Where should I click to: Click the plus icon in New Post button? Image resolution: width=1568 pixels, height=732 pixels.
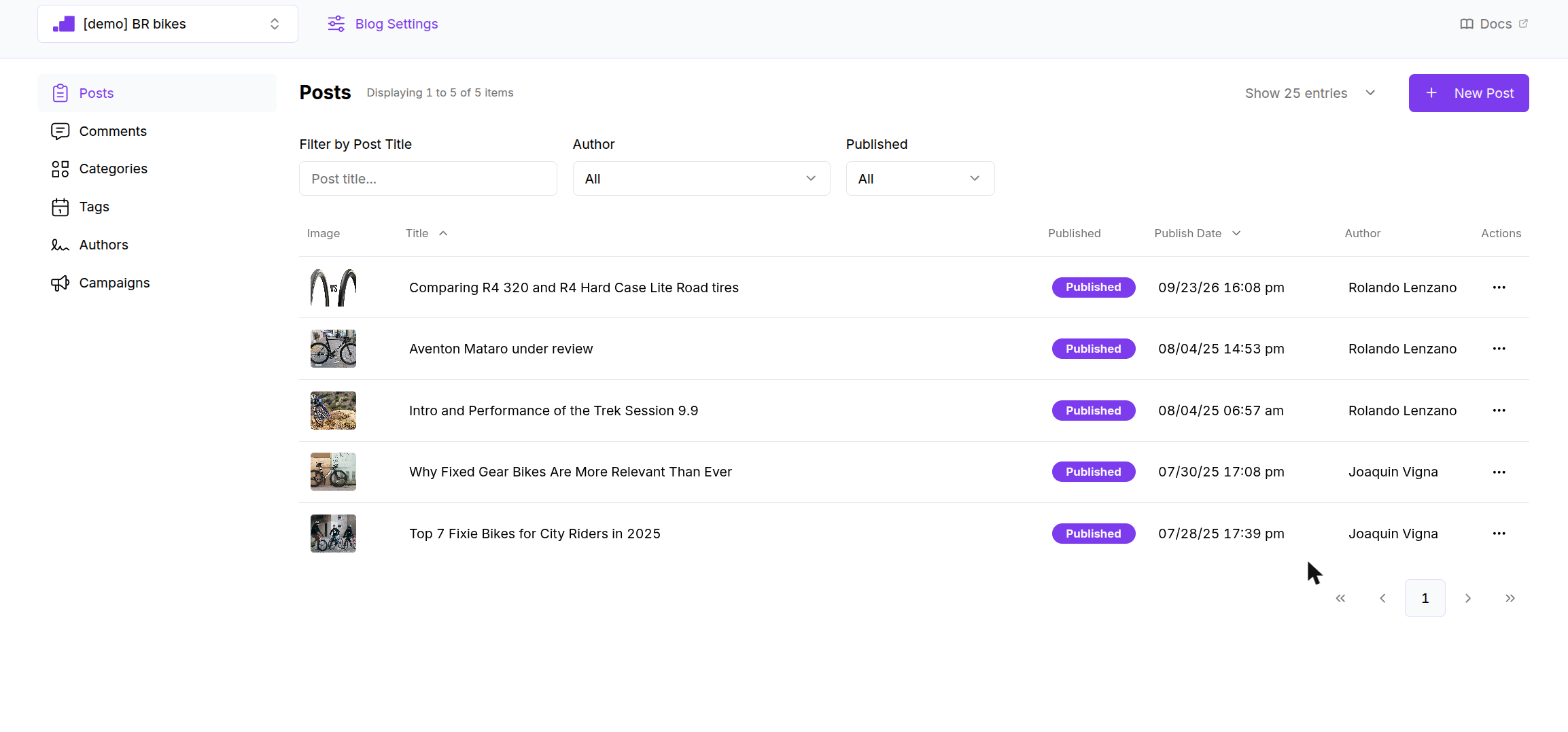coord(1431,93)
